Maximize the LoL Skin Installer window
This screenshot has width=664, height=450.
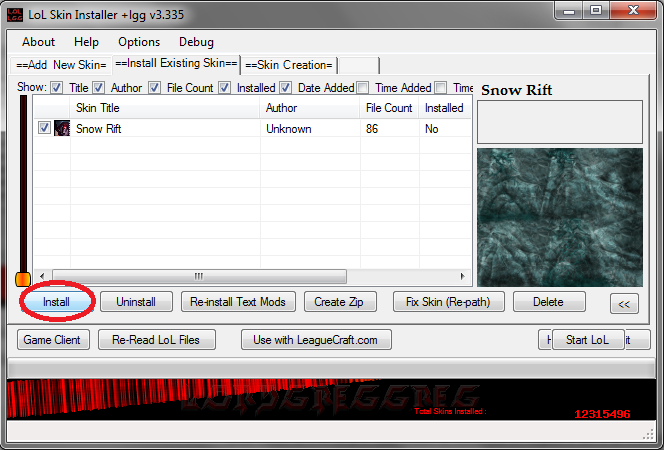[596, 11]
